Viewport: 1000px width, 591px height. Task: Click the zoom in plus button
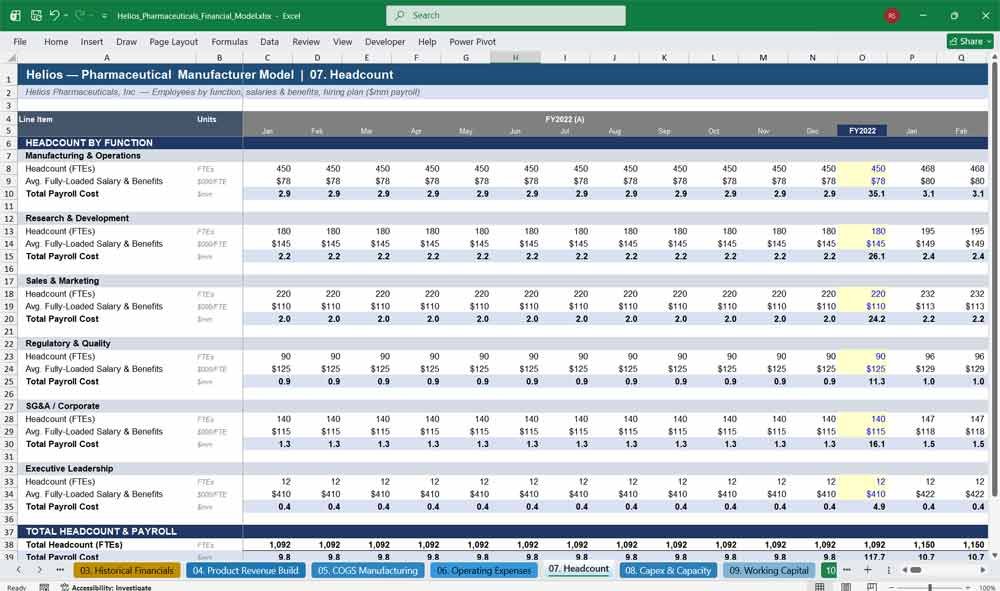(968, 587)
